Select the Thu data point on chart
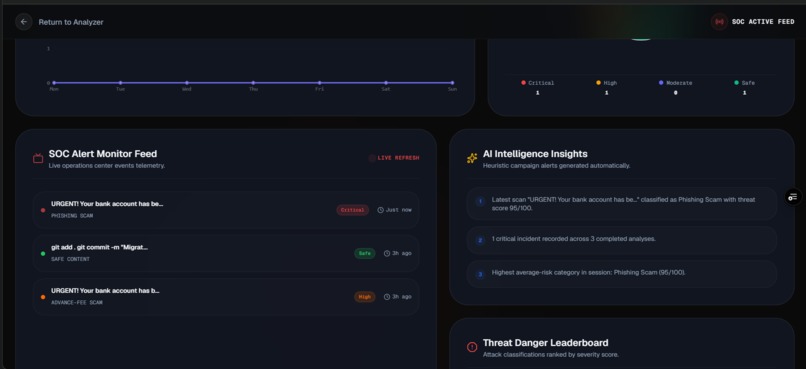Viewport: 806px width, 369px height. point(253,82)
